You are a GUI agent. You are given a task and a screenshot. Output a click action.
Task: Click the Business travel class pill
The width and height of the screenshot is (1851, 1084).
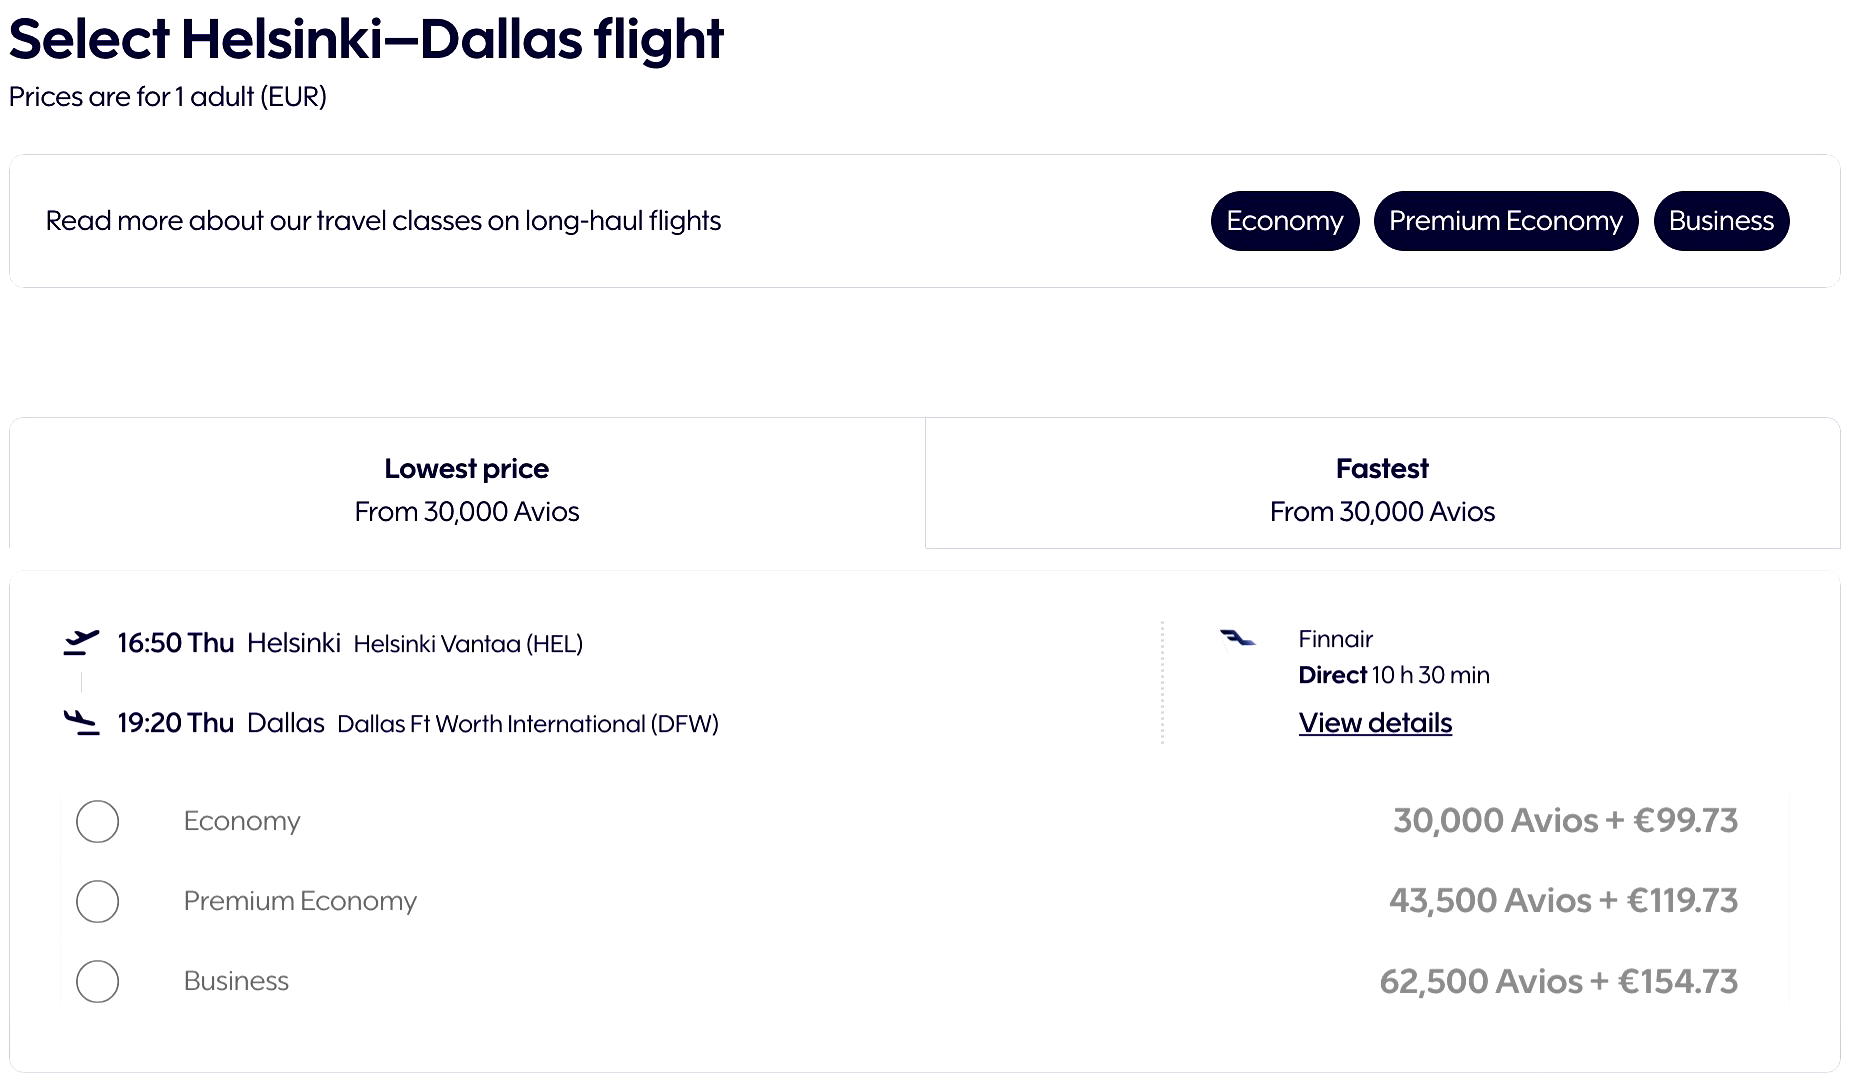[x=1720, y=221]
